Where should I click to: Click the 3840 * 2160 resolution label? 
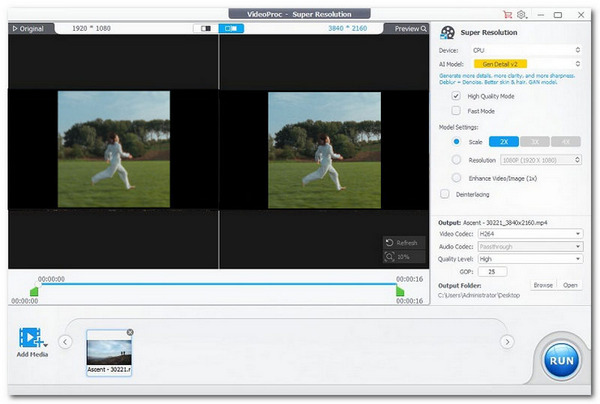pyautogui.click(x=347, y=28)
